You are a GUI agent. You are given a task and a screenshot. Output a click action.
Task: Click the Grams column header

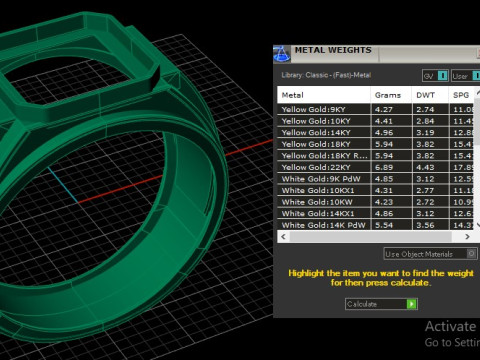coord(391,95)
